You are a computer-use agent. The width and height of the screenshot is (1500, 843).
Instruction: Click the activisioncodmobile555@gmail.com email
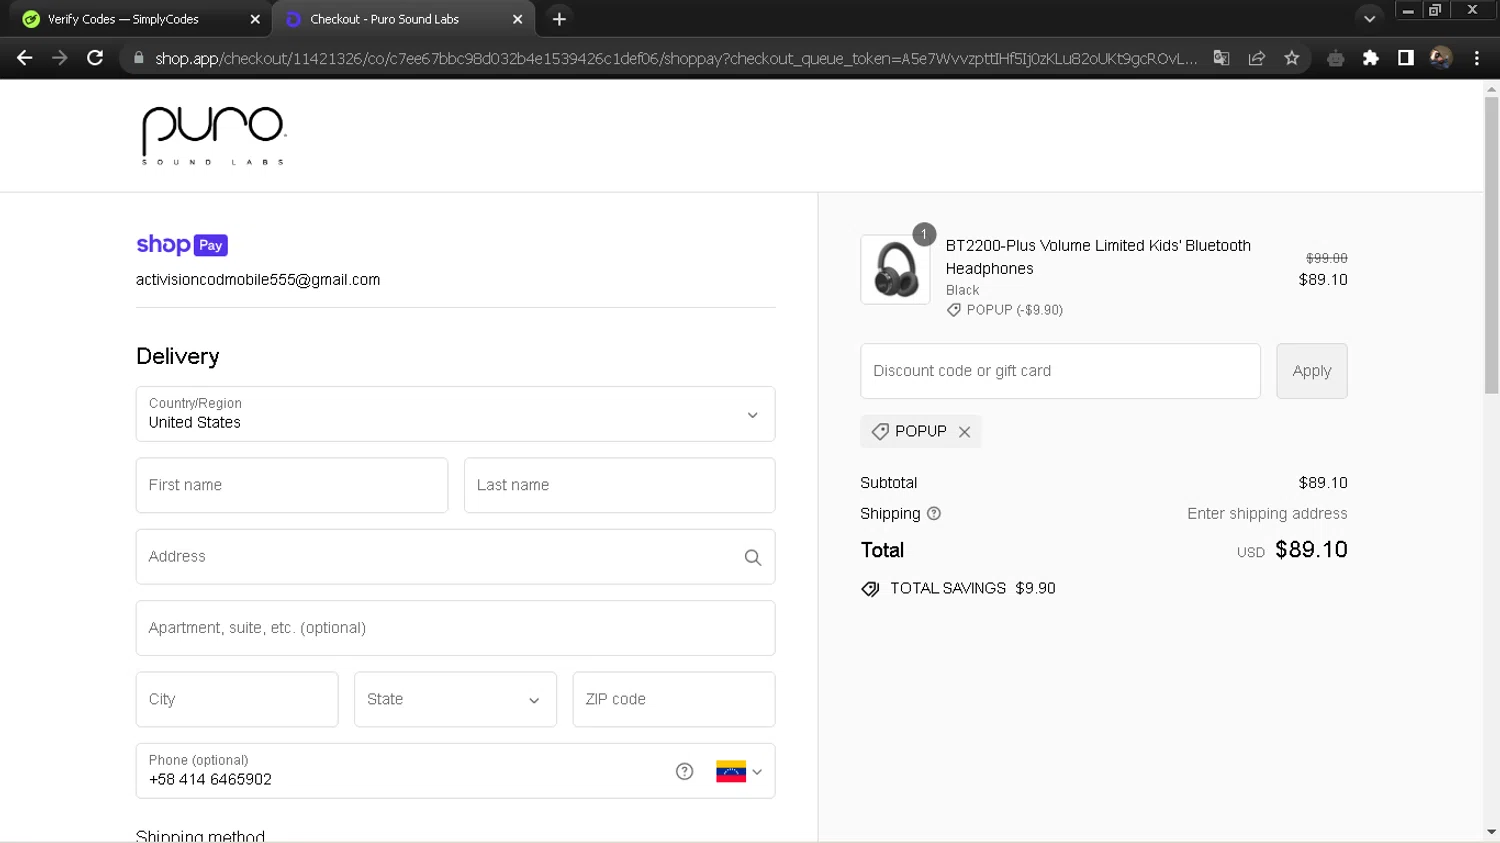coord(258,280)
